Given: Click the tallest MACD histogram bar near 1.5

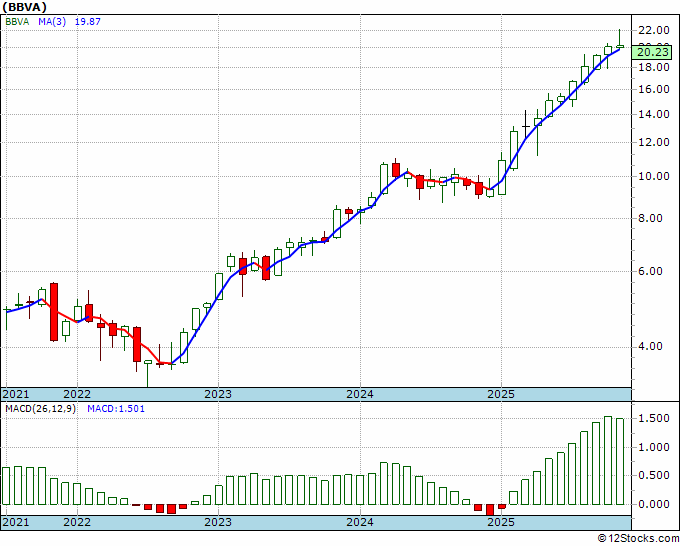Looking at the screenshot, I should (x=608, y=461).
